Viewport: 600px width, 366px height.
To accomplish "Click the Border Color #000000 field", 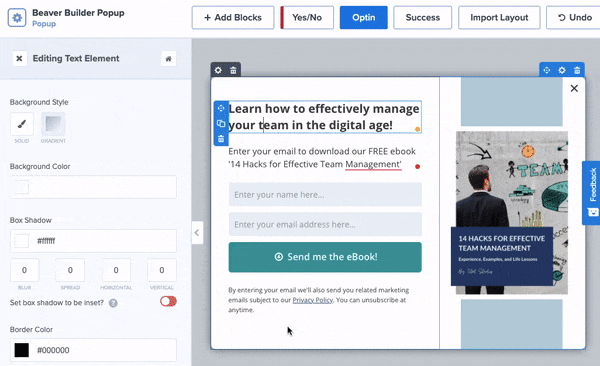I will click(93, 350).
